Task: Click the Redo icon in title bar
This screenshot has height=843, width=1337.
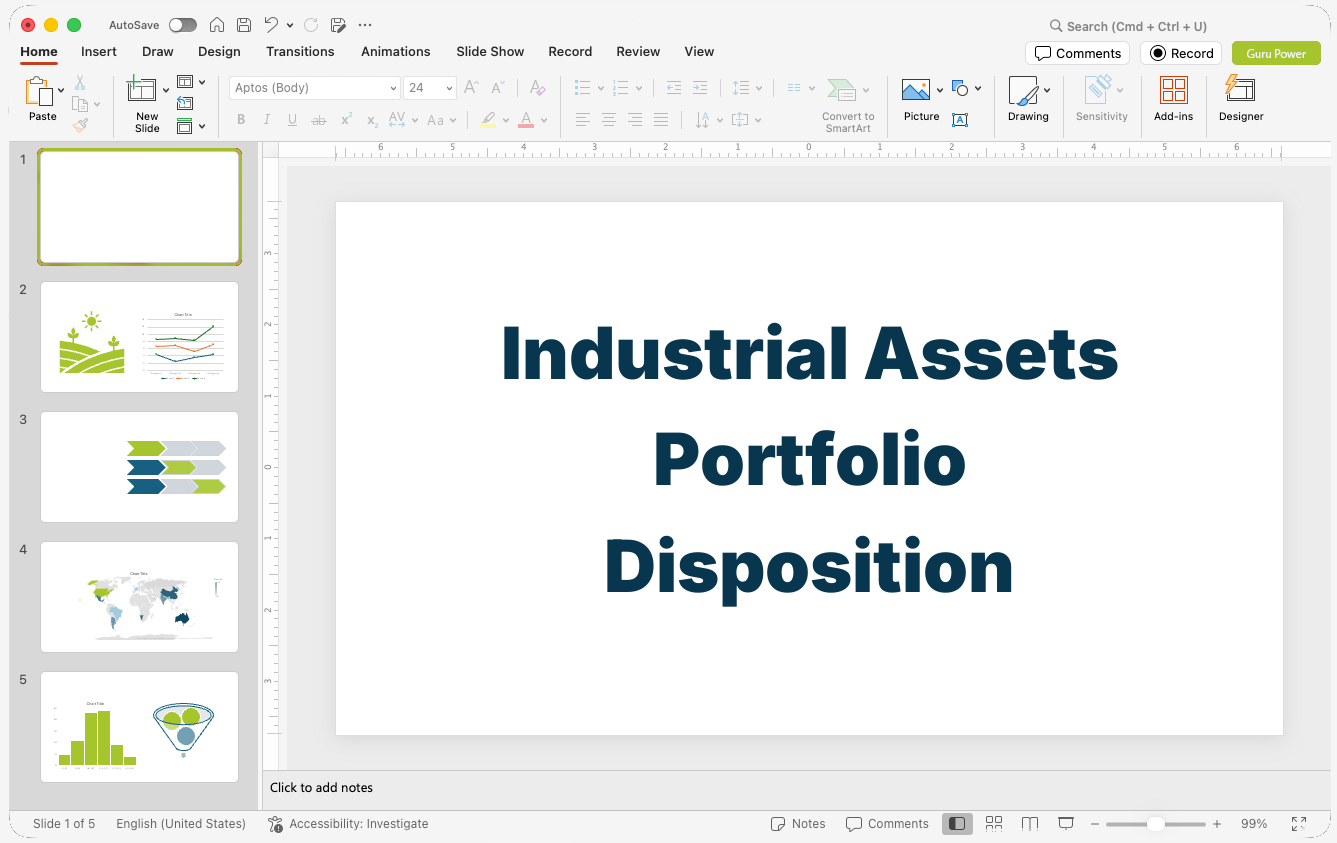Action: coord(311,25)
